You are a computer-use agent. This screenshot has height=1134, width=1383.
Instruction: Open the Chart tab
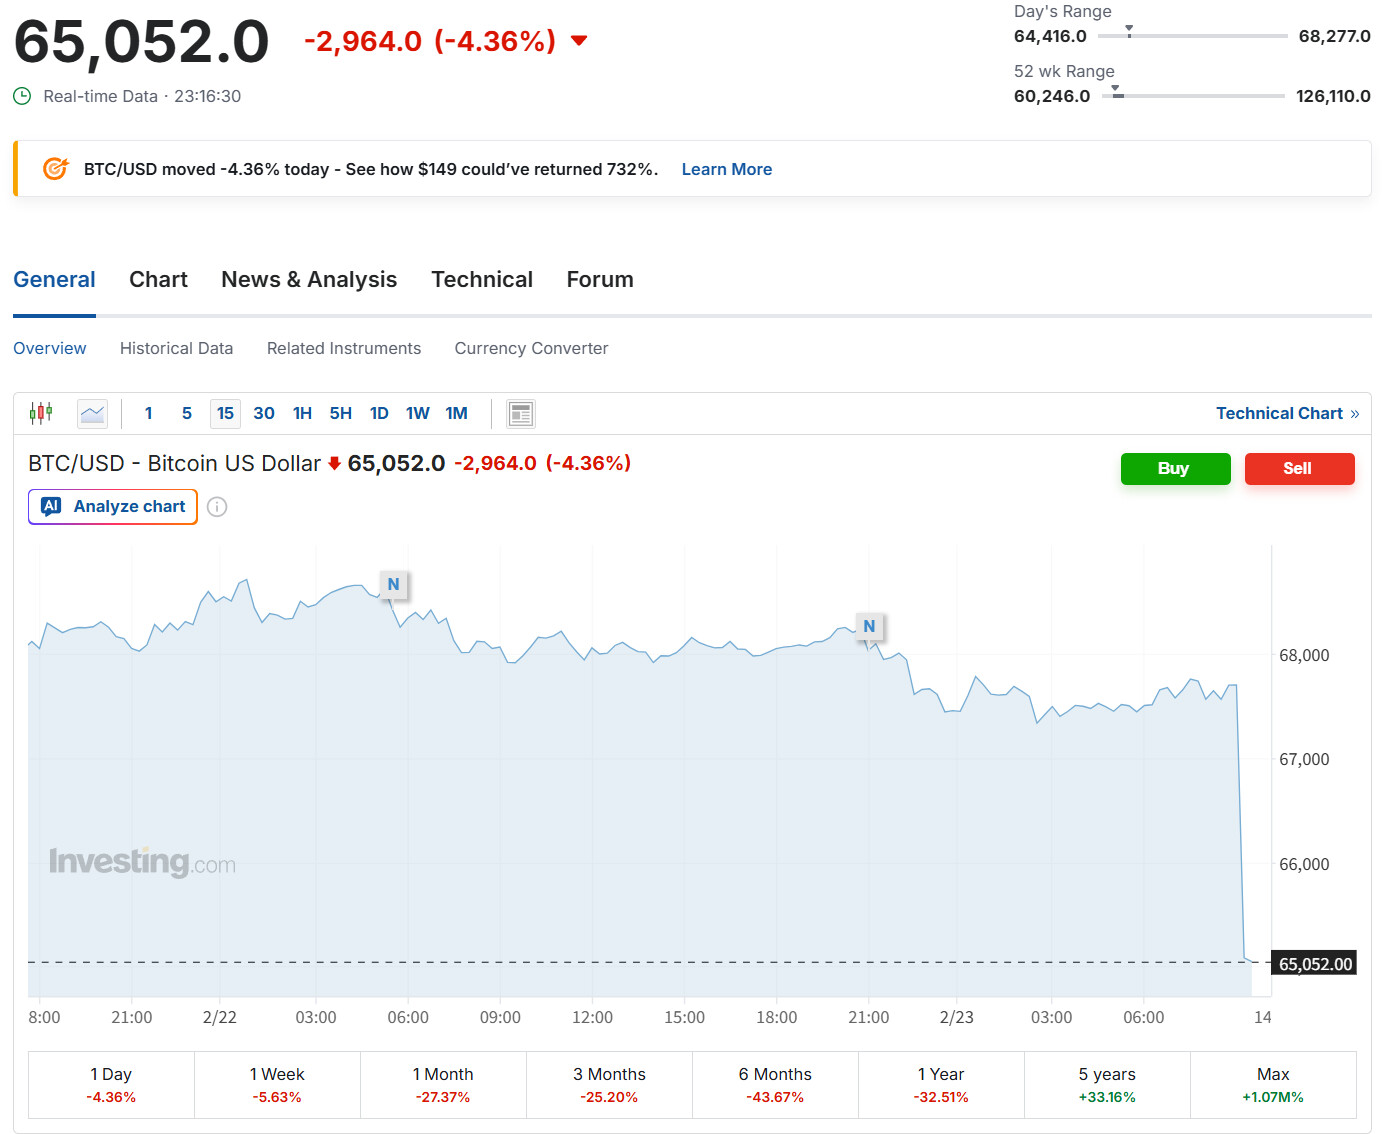pyautogui.click(x=158, y=280)
